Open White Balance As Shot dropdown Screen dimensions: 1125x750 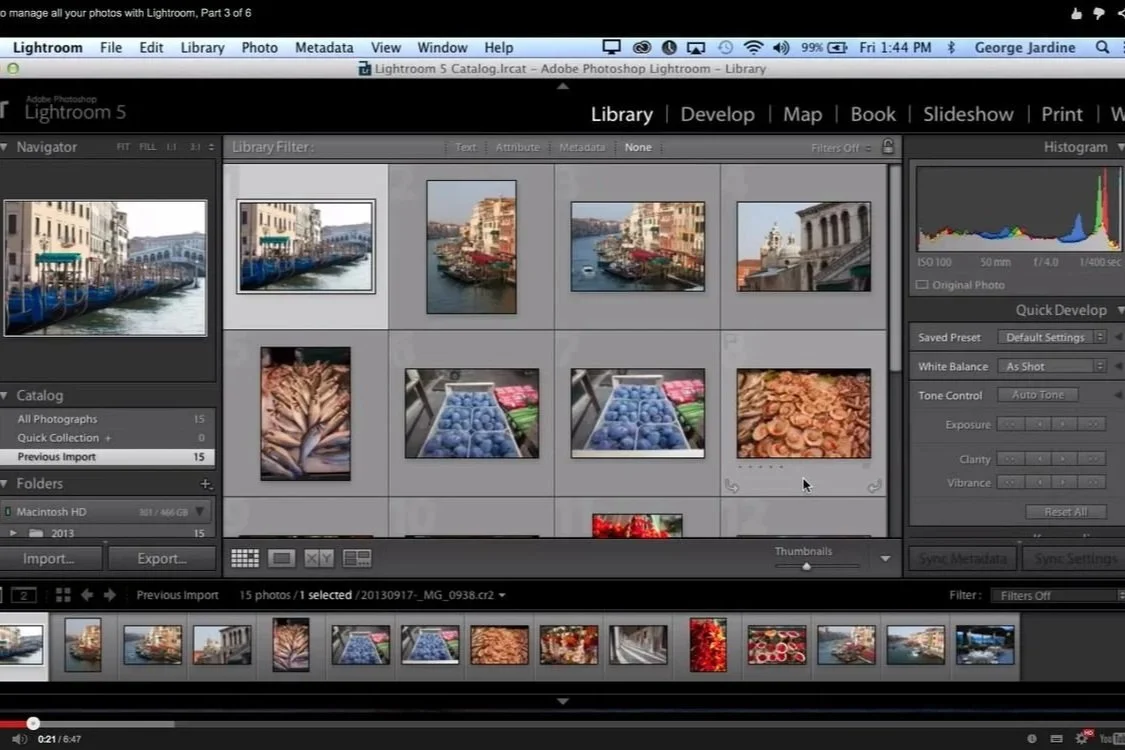point(1051,366)
